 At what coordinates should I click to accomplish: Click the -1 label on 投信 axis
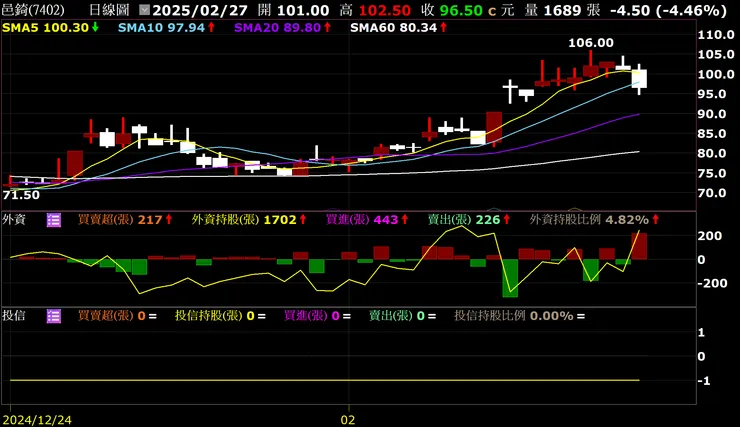click(704, 381)
